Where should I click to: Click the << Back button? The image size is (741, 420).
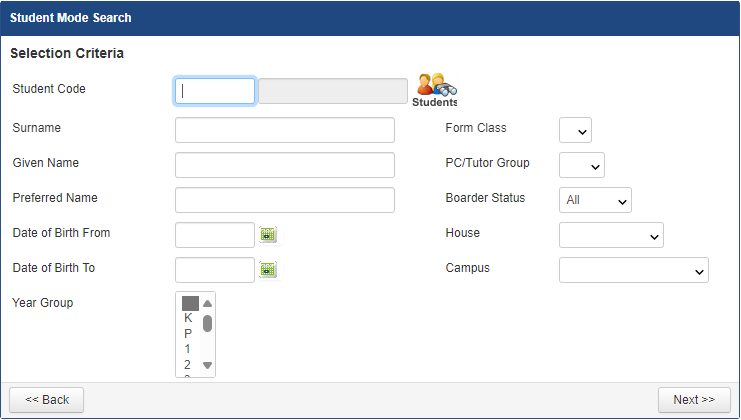pyautogui.click(x=47, y=400)
